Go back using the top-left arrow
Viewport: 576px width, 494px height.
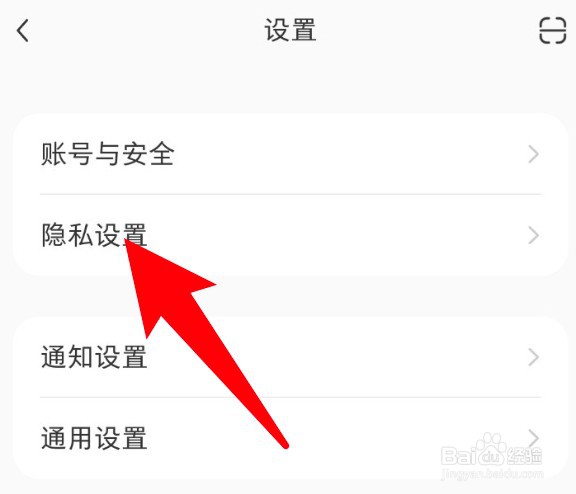(x=22, y=31)
